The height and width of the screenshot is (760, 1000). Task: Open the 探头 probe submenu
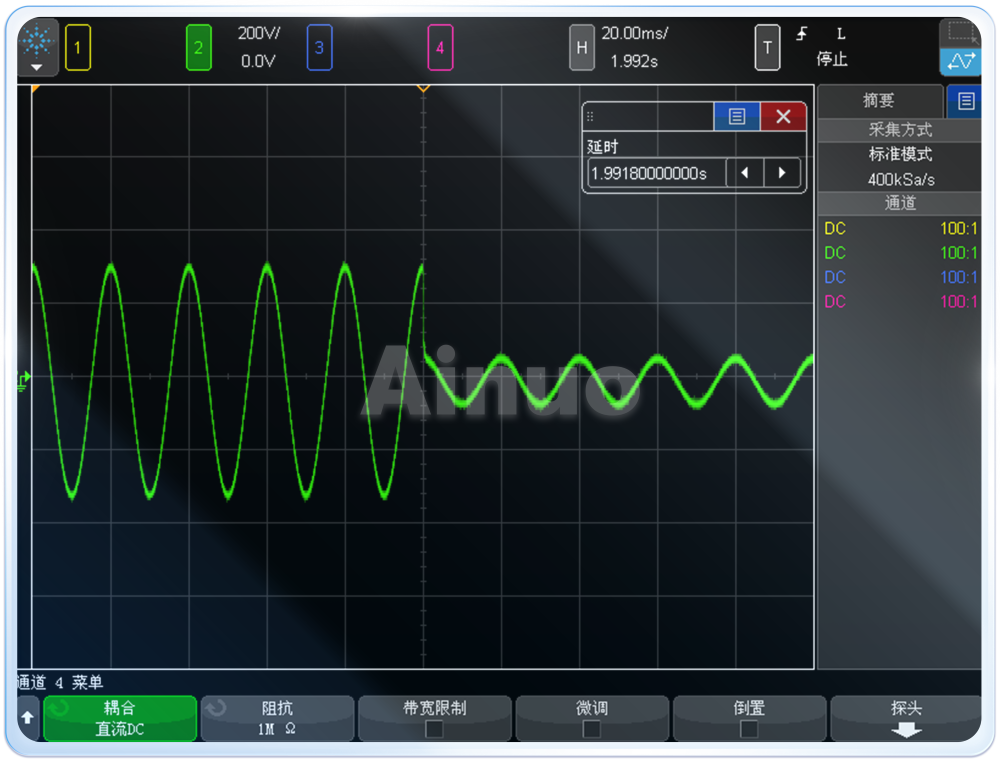906,718
